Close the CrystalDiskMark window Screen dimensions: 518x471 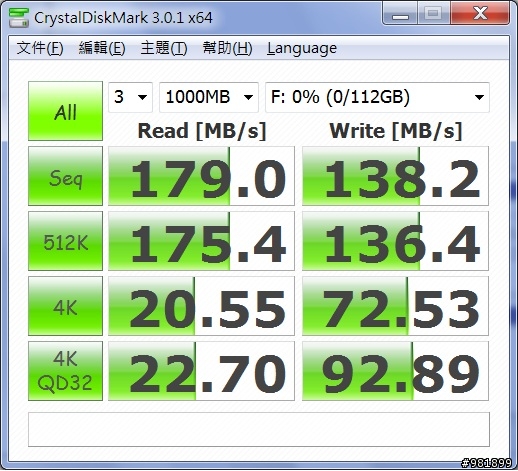pos(480,13)
